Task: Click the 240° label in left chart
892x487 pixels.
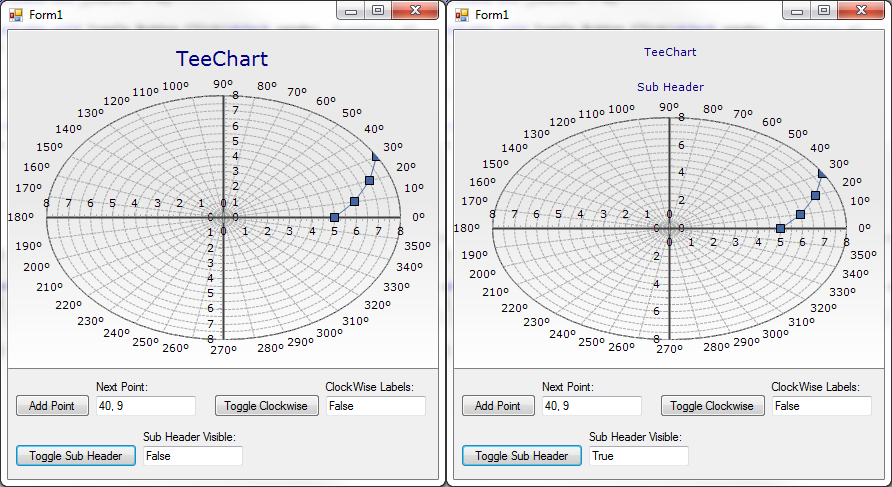Action: [117, 333]
